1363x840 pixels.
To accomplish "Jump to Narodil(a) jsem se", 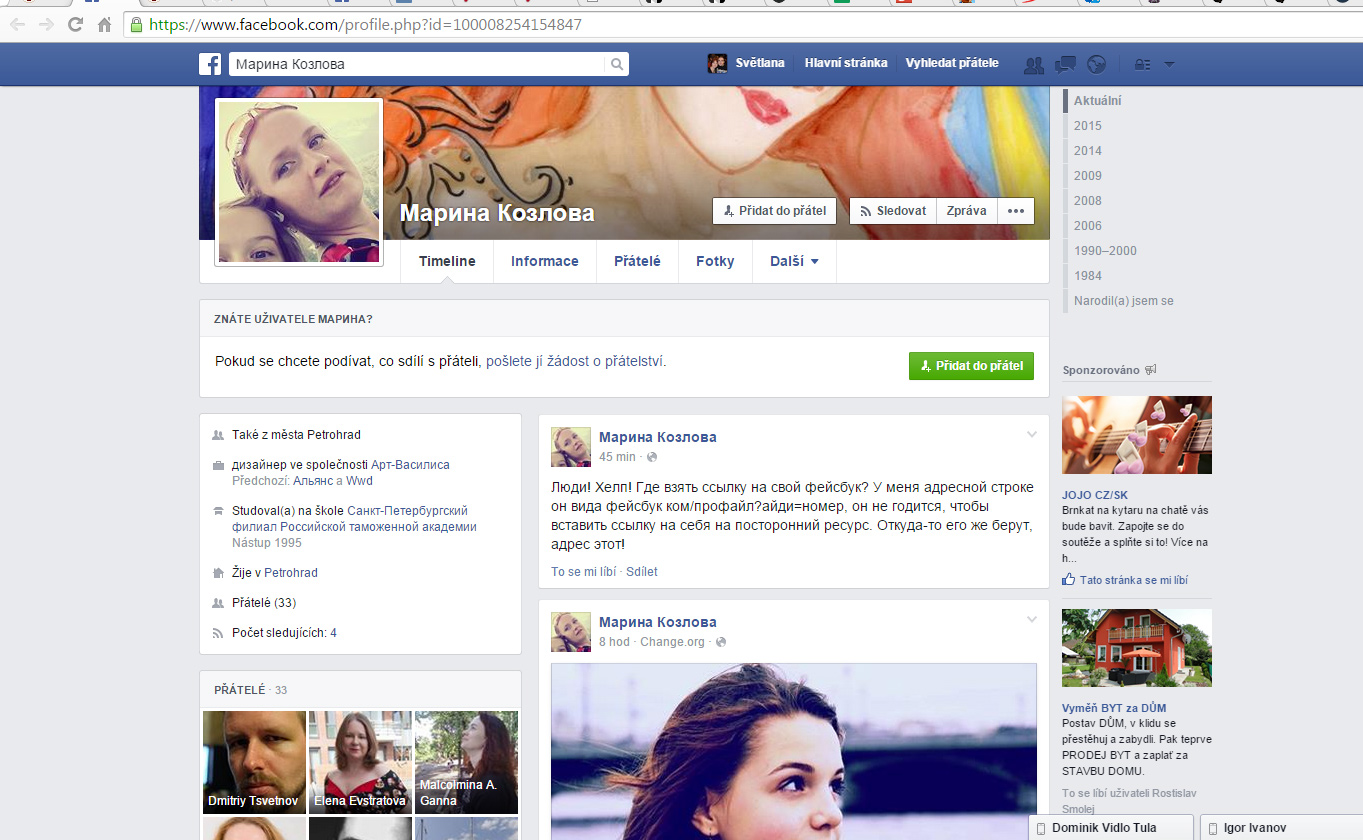I will coord(1123,301).
